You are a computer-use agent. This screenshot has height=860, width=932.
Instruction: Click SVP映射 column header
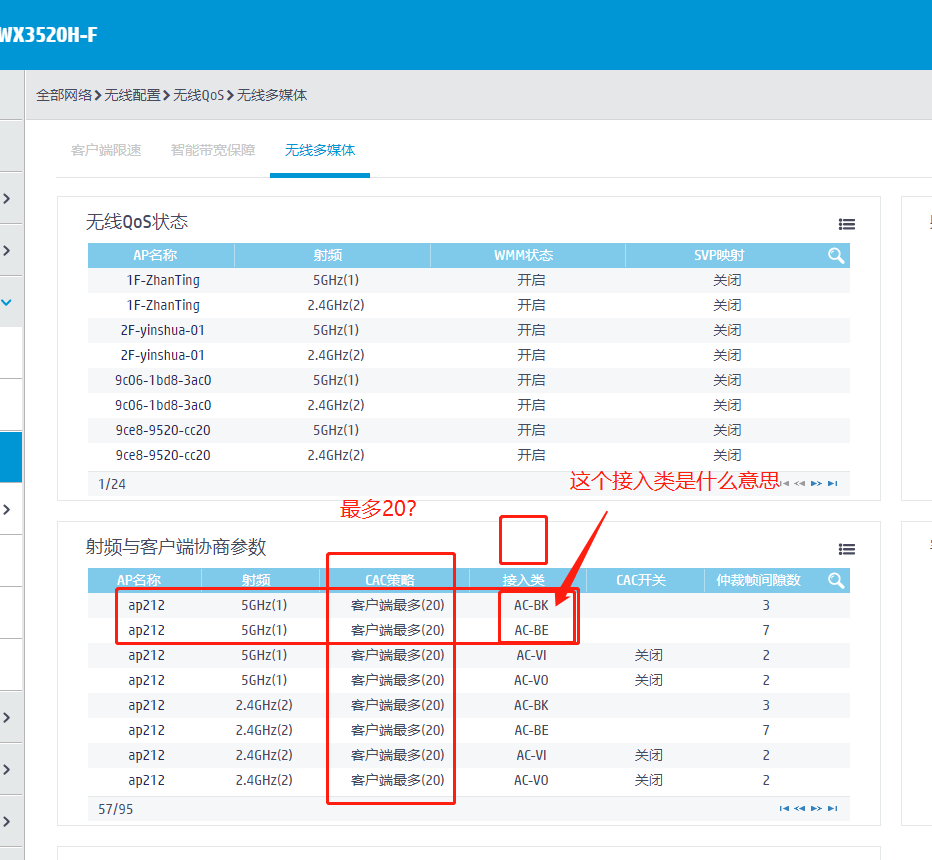(719, 256)
